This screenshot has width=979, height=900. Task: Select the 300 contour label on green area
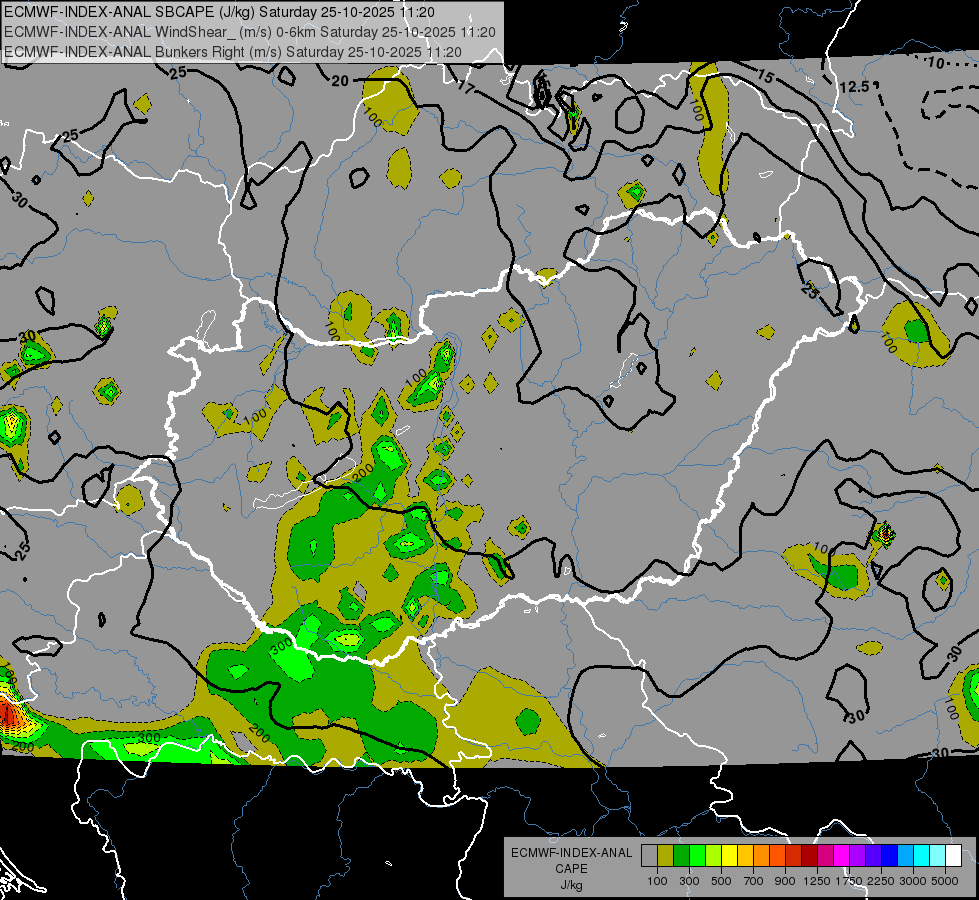pos(282,645)
